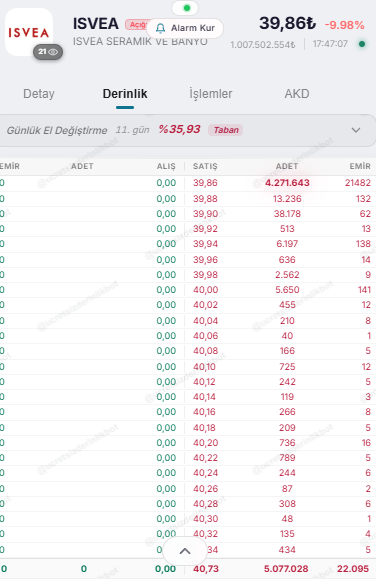This screenshot has width=376, height=579.
Task: Select the 39,96 sell price
Action: pos(205,260)
